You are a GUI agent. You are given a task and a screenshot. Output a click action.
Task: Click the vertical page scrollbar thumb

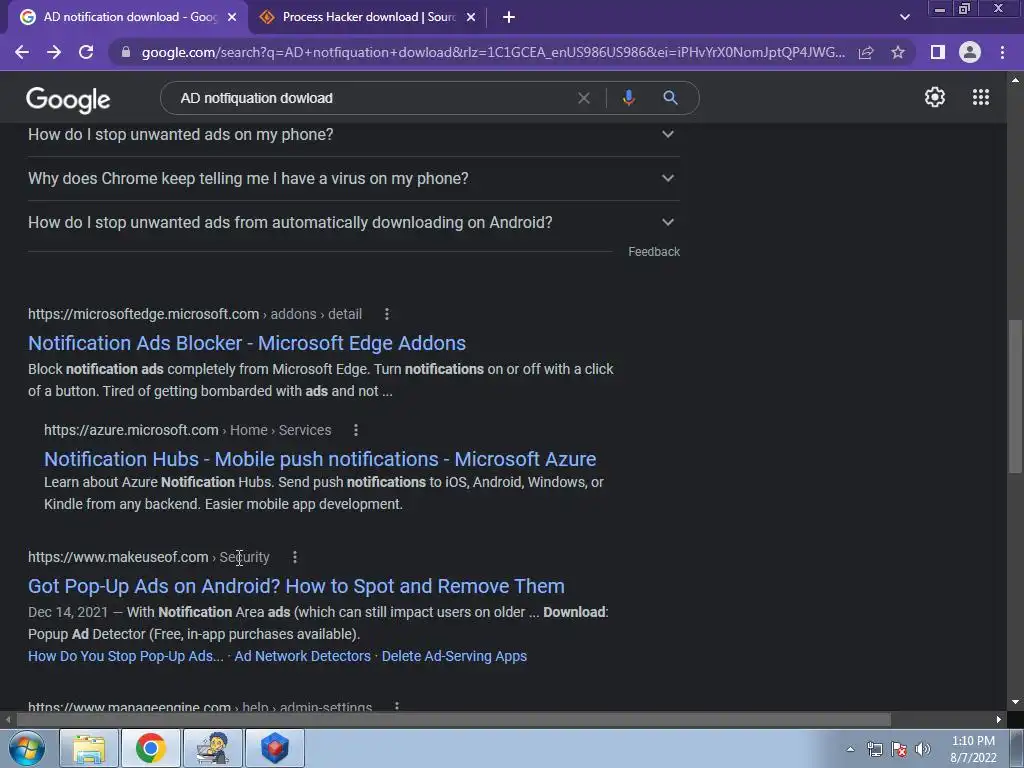(x=1015, y=396)
